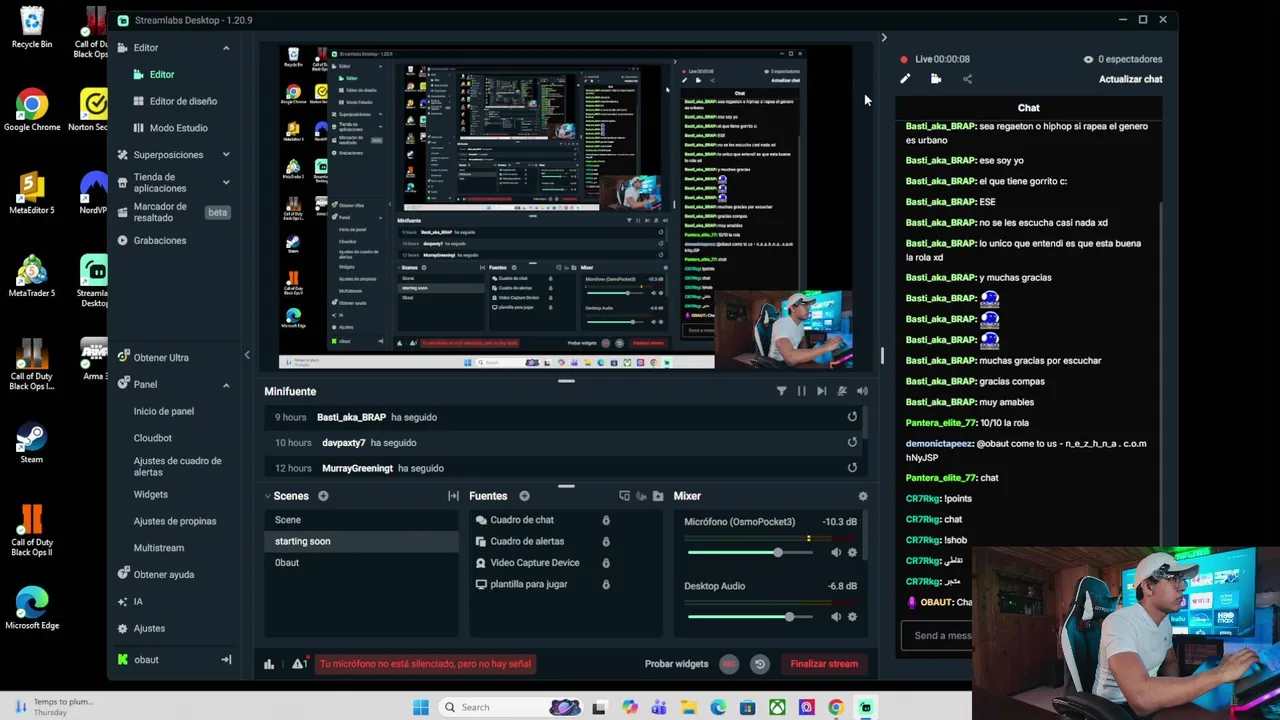
Task: Replay the MurrayGreeningt follow alert
Action: coord(852,467)
